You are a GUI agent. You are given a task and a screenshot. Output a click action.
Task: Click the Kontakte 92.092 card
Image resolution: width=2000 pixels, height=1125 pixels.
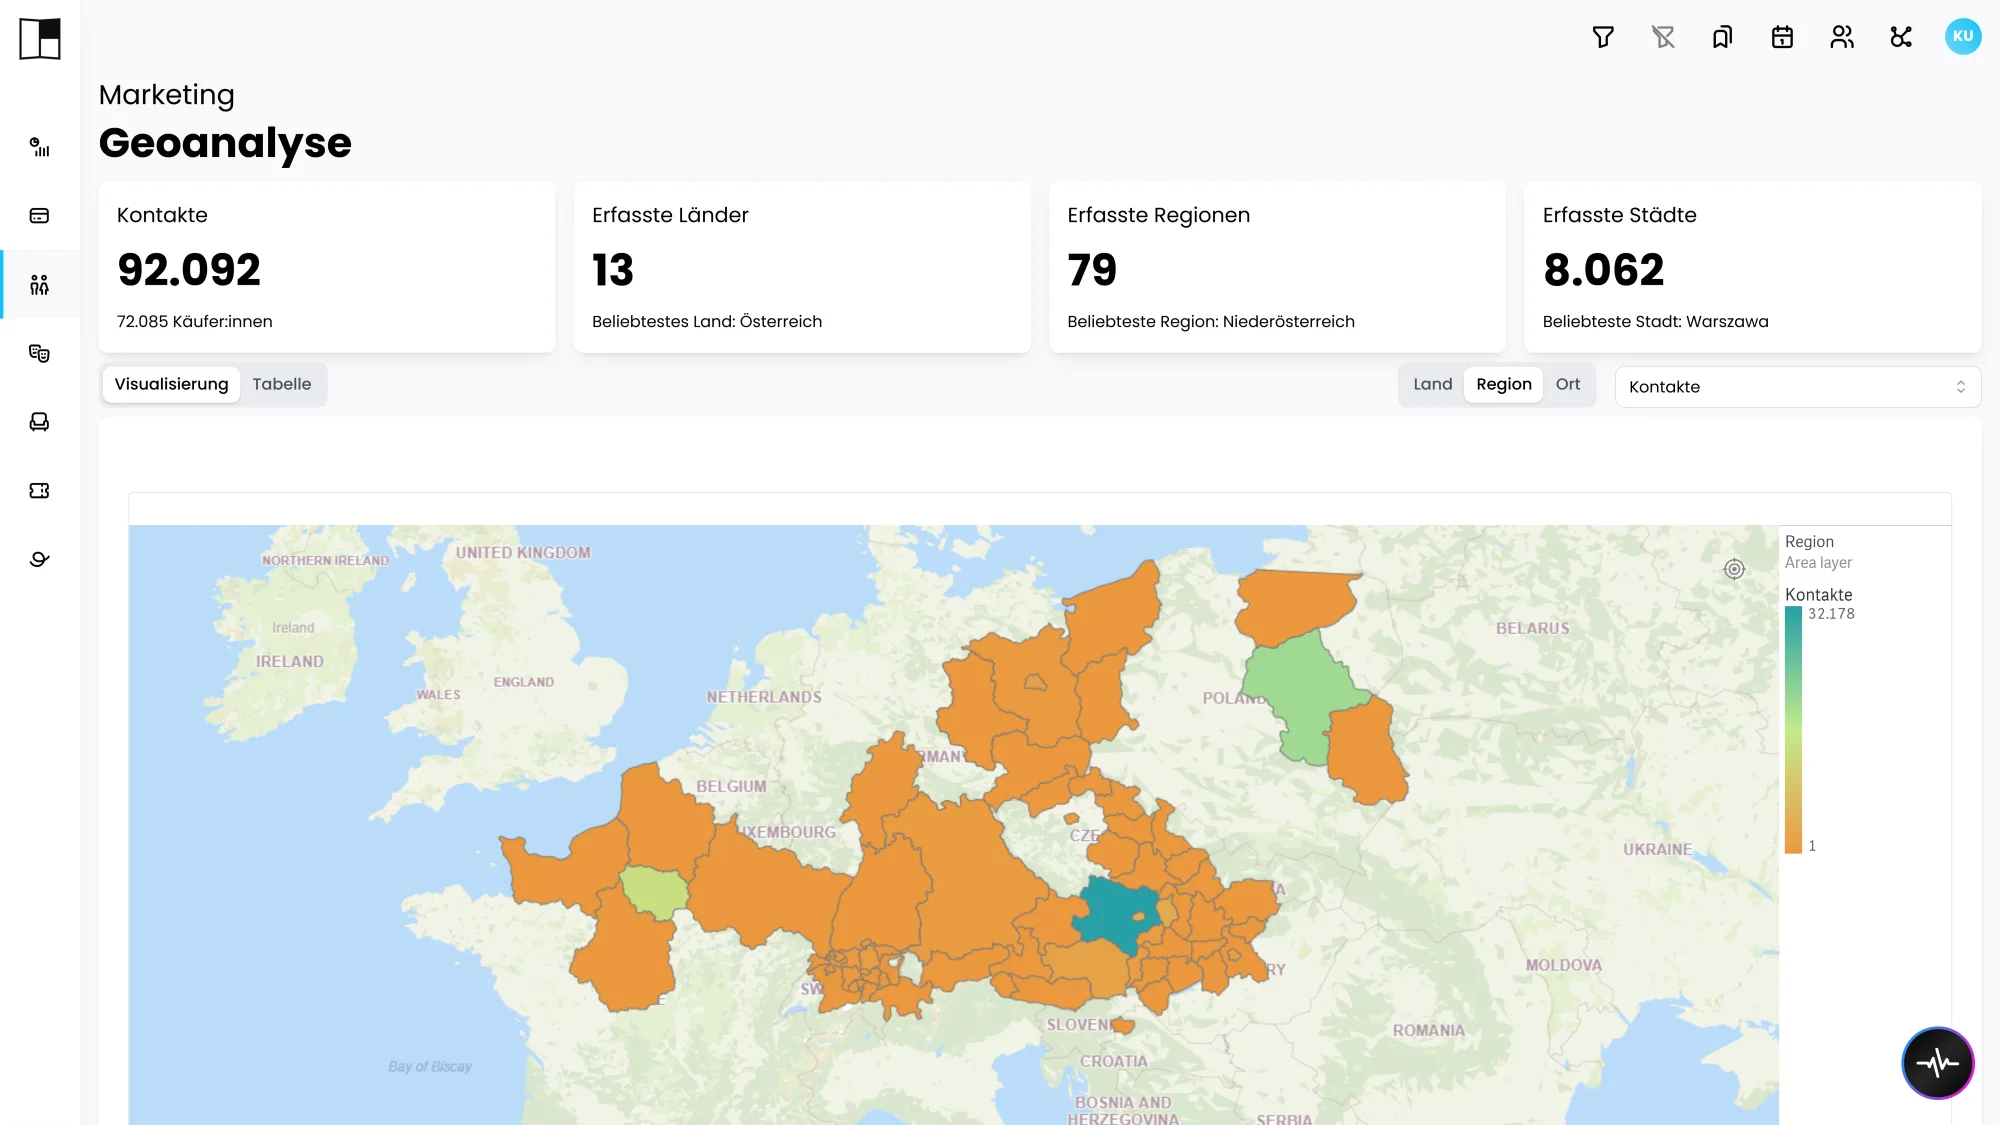tap(327, 267)
